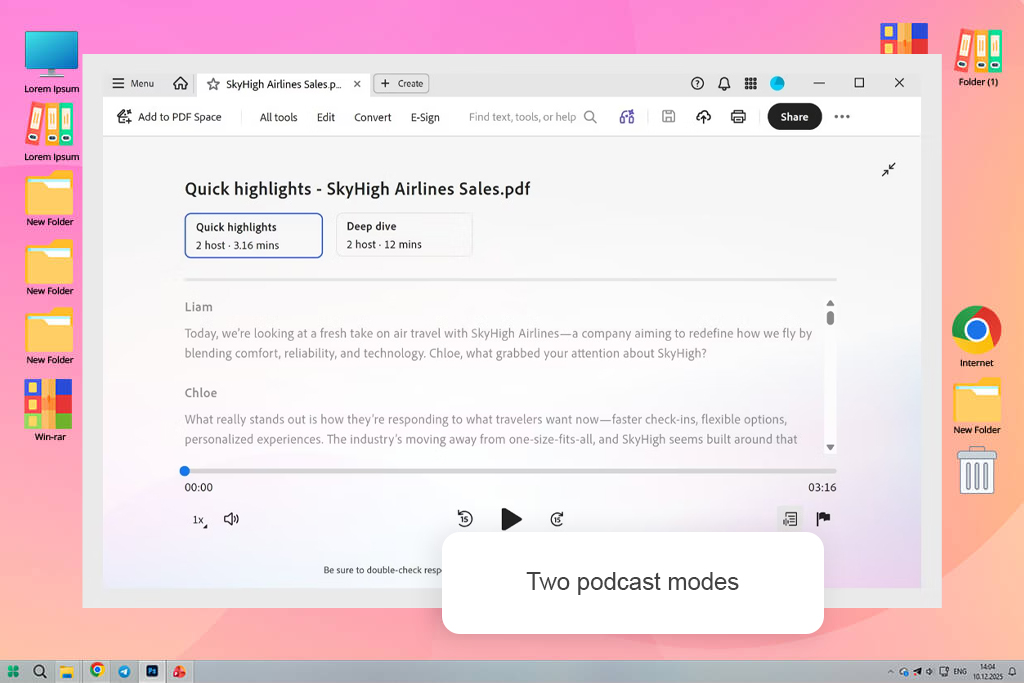The width and height of the screenshot is (1024, 683).
Task: Click the cloud upload icon
Action: [x=703, y=117]
